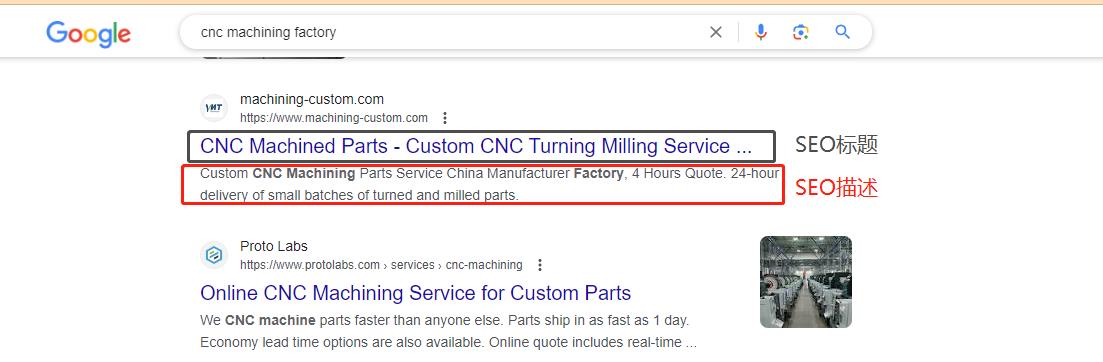Image resolution: width=1103 pixels, height=362 pixels.
Task: Click the blue magnifier search icon
Action: pos(843,32)
